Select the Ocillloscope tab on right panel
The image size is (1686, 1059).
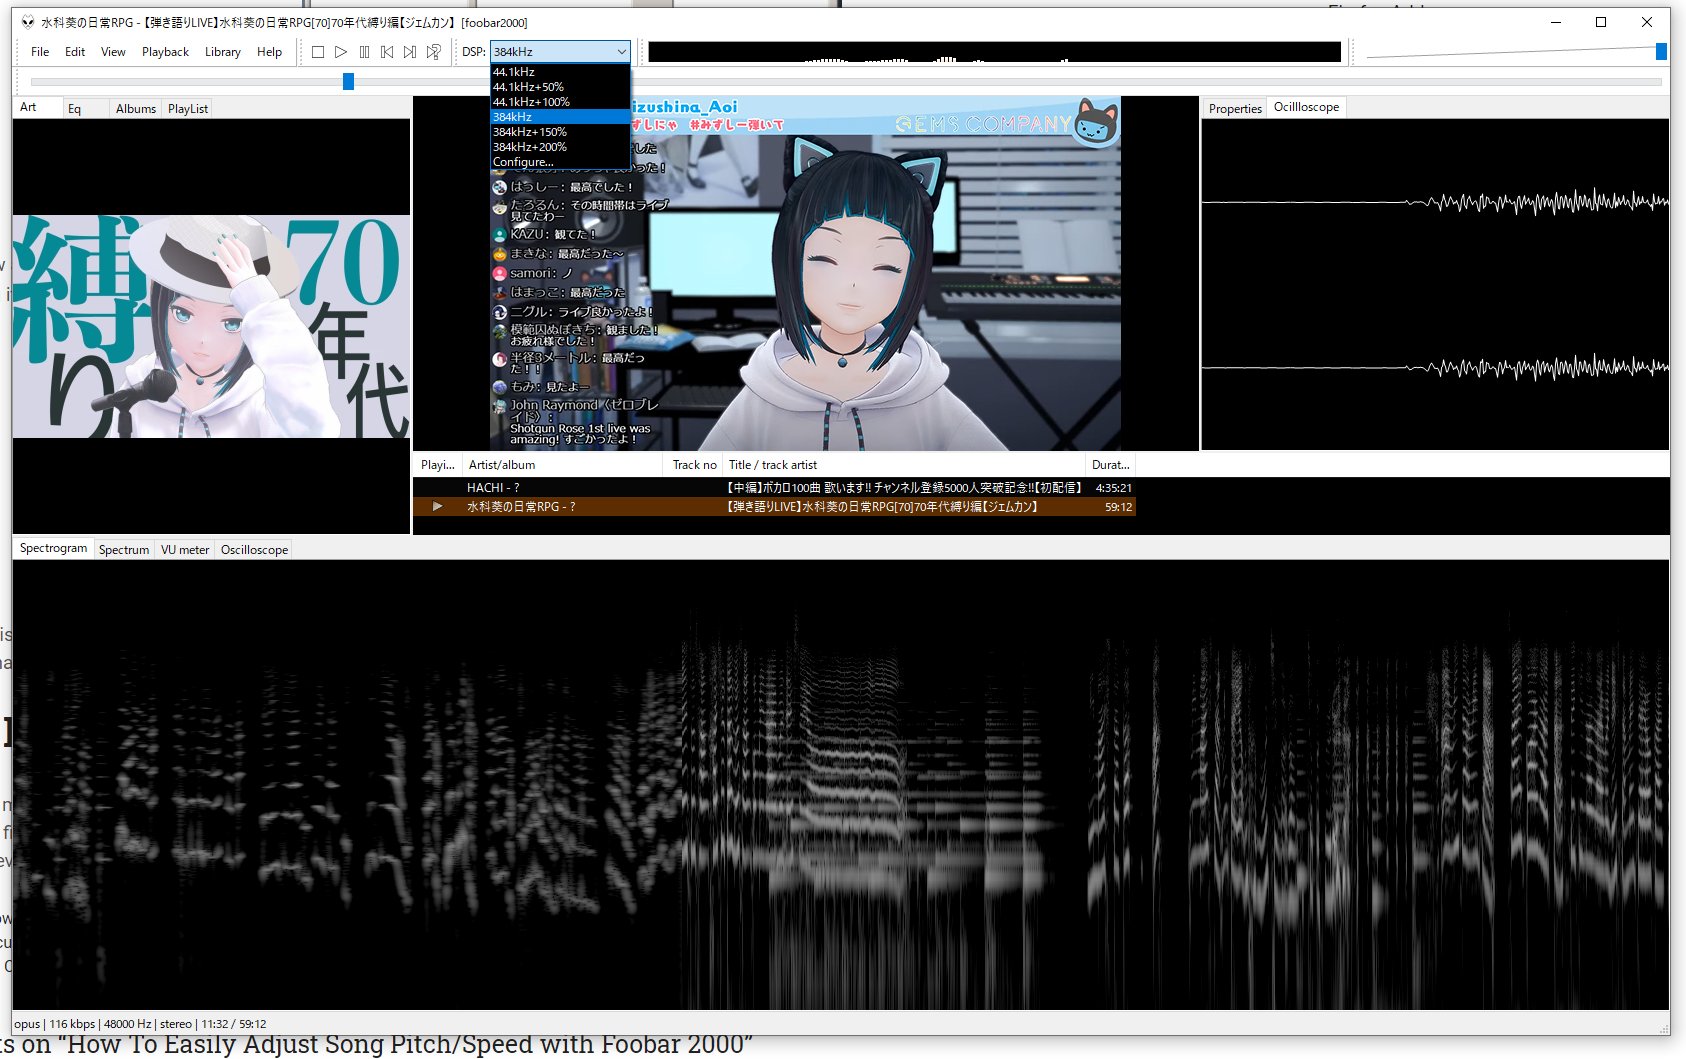point(1306,107)
